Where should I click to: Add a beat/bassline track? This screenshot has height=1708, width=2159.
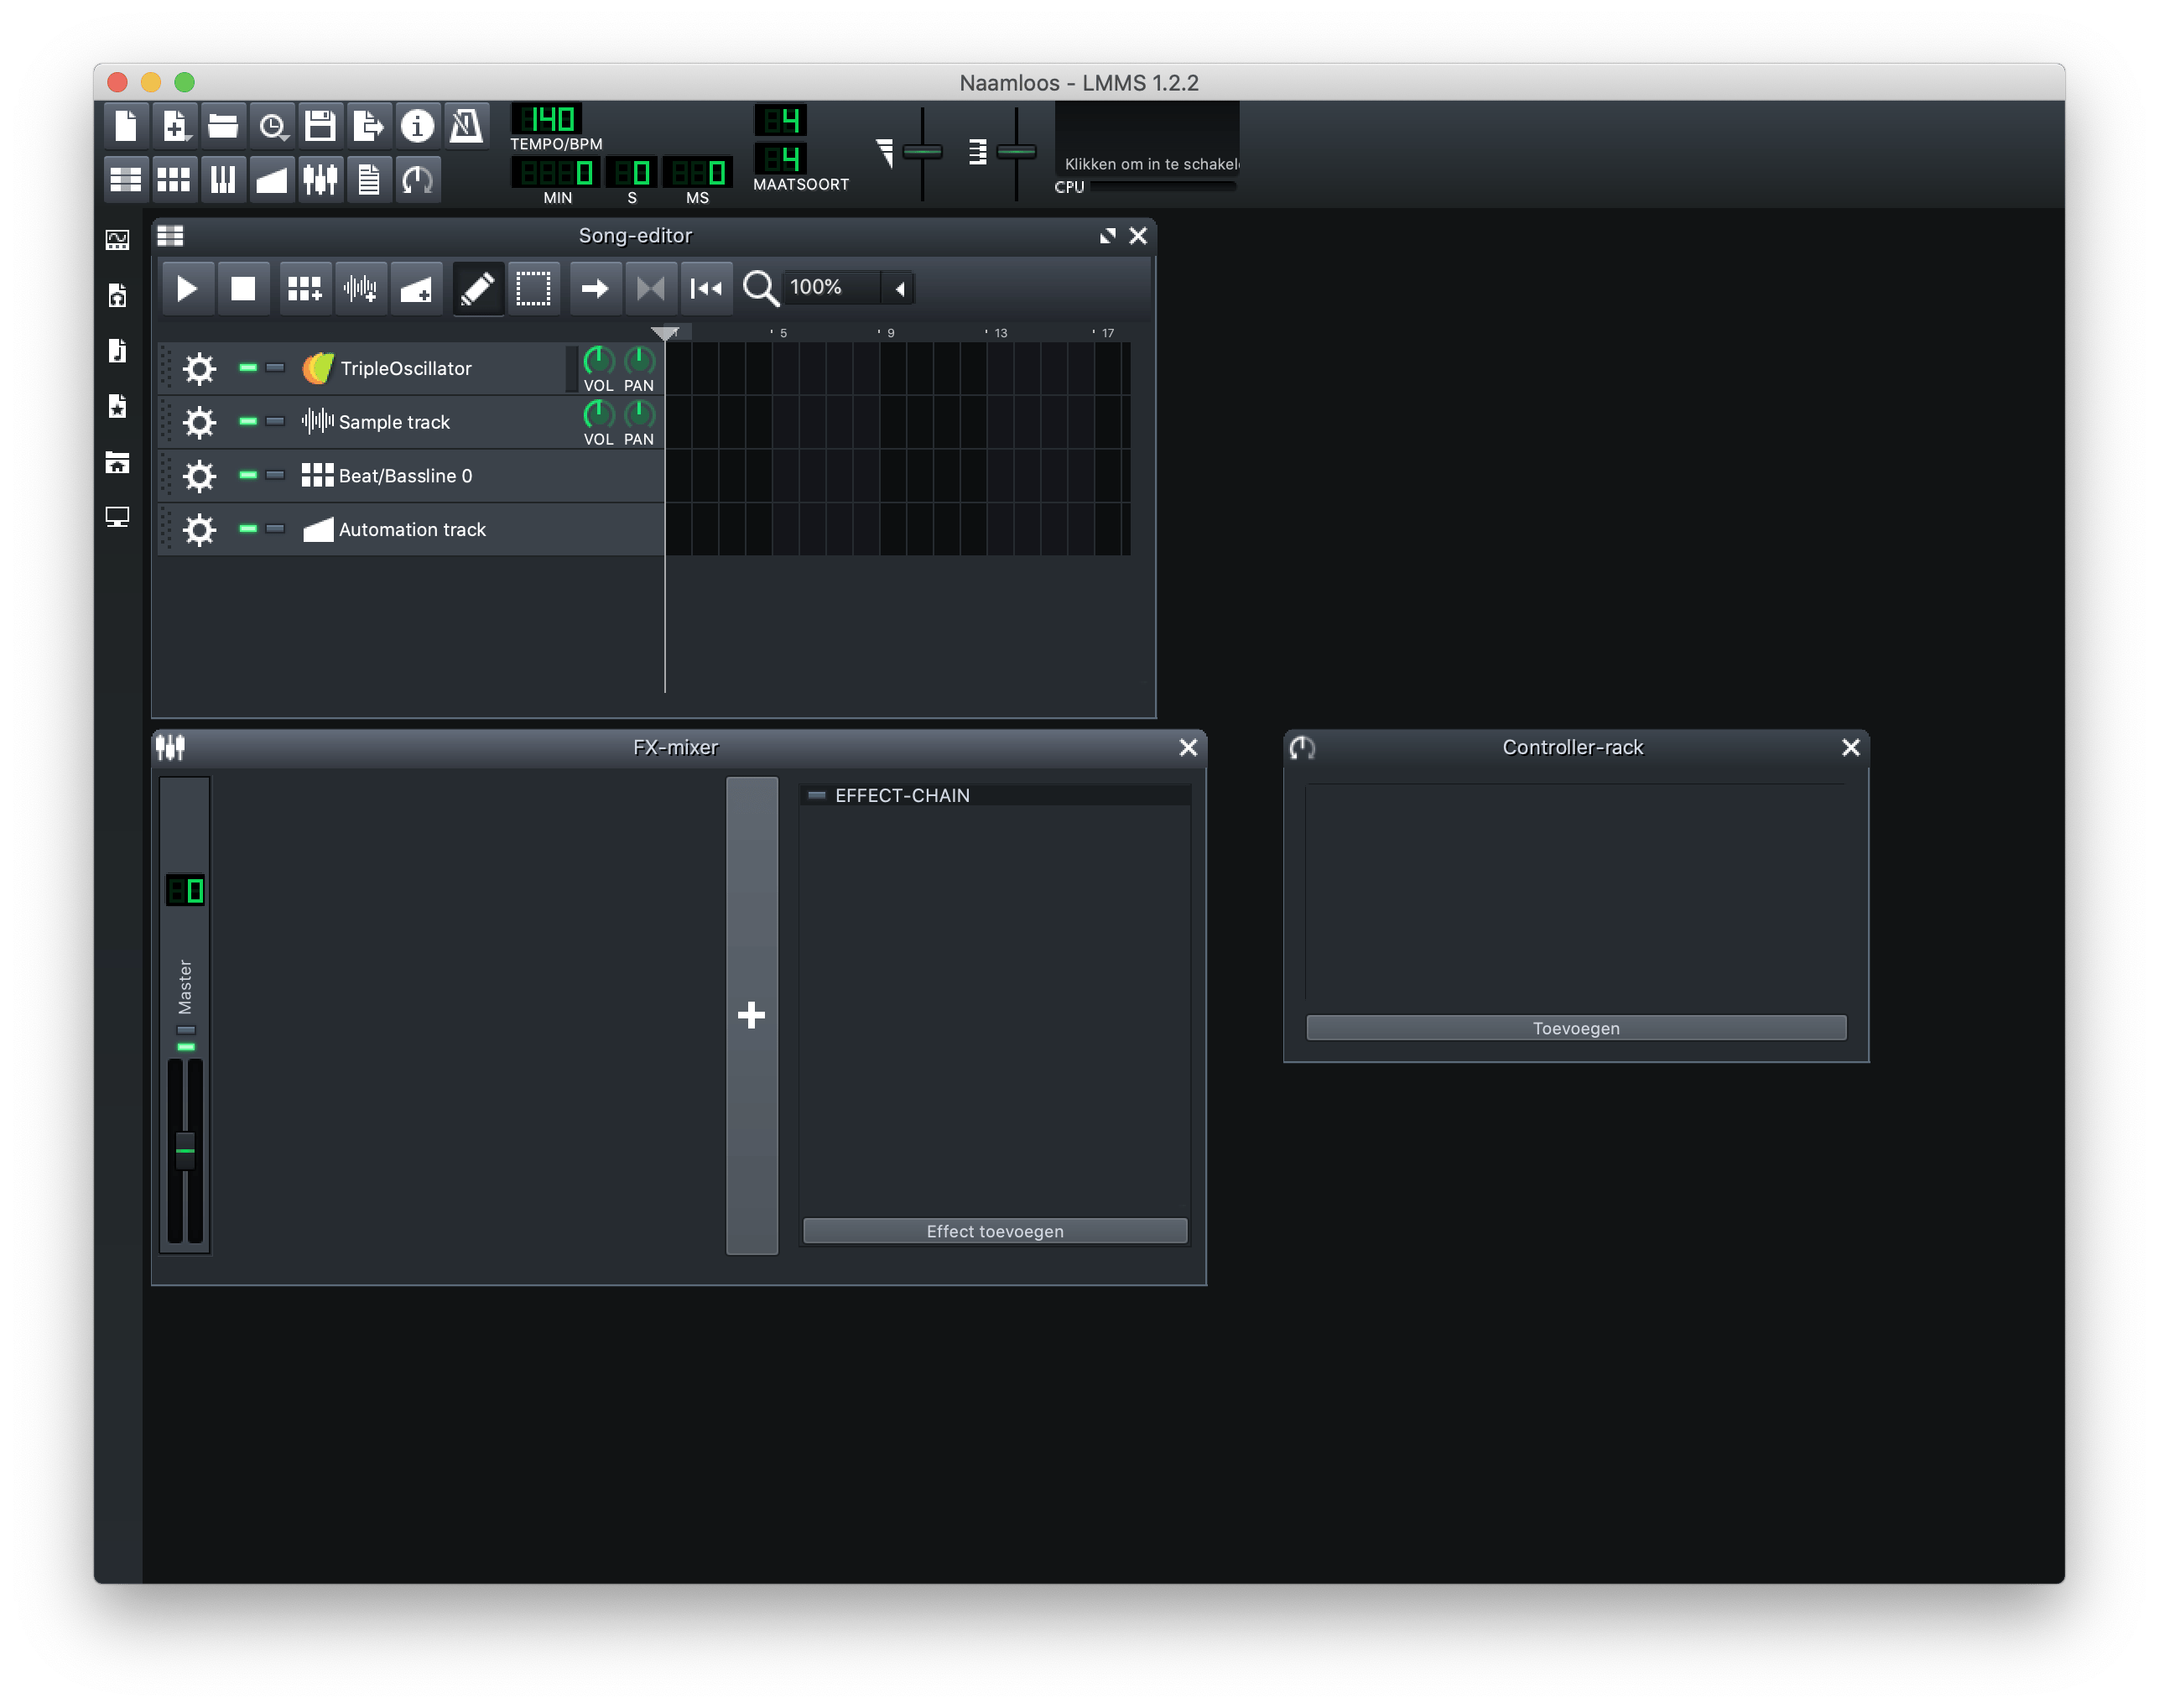304,289
